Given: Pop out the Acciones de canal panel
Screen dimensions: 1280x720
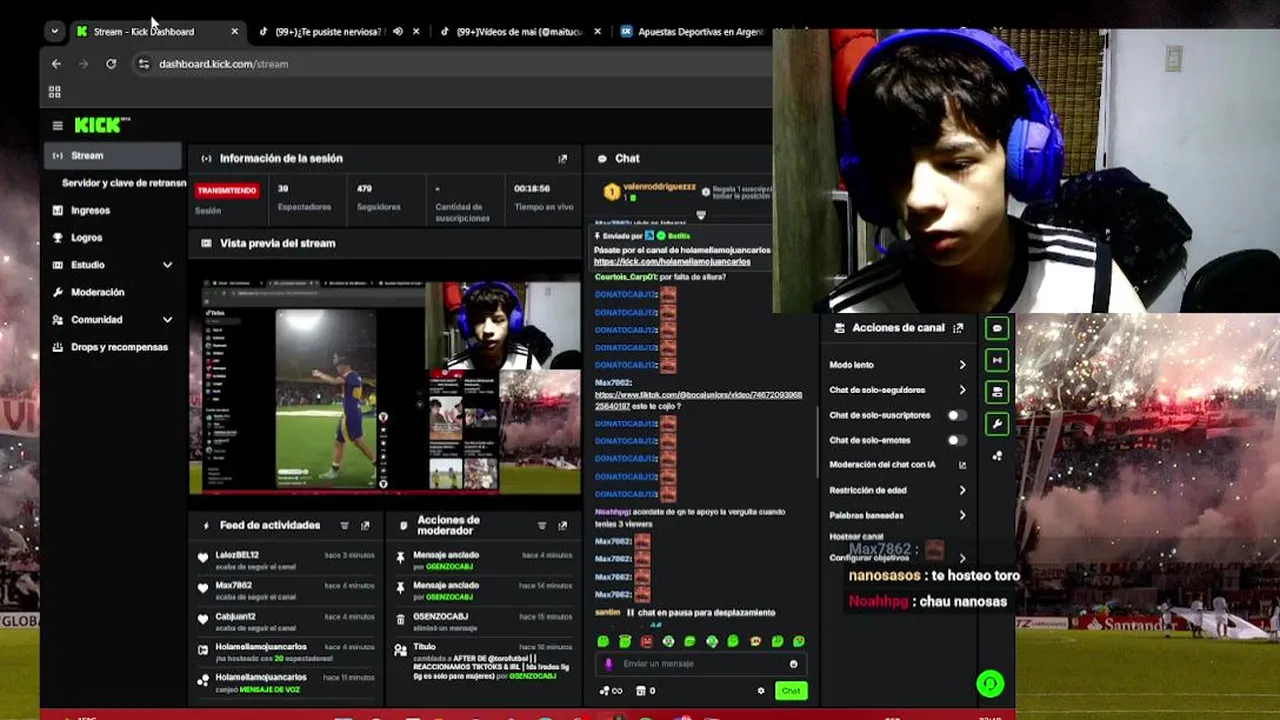Looking at the screenshot, I should click(958, 327).
